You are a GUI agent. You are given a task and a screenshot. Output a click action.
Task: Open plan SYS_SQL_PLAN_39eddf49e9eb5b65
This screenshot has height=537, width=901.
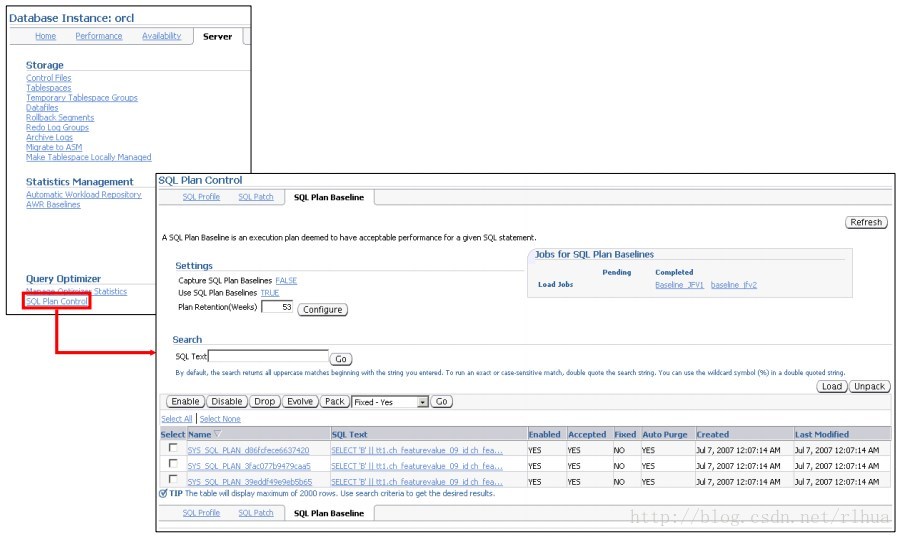(x=250, y=481)
